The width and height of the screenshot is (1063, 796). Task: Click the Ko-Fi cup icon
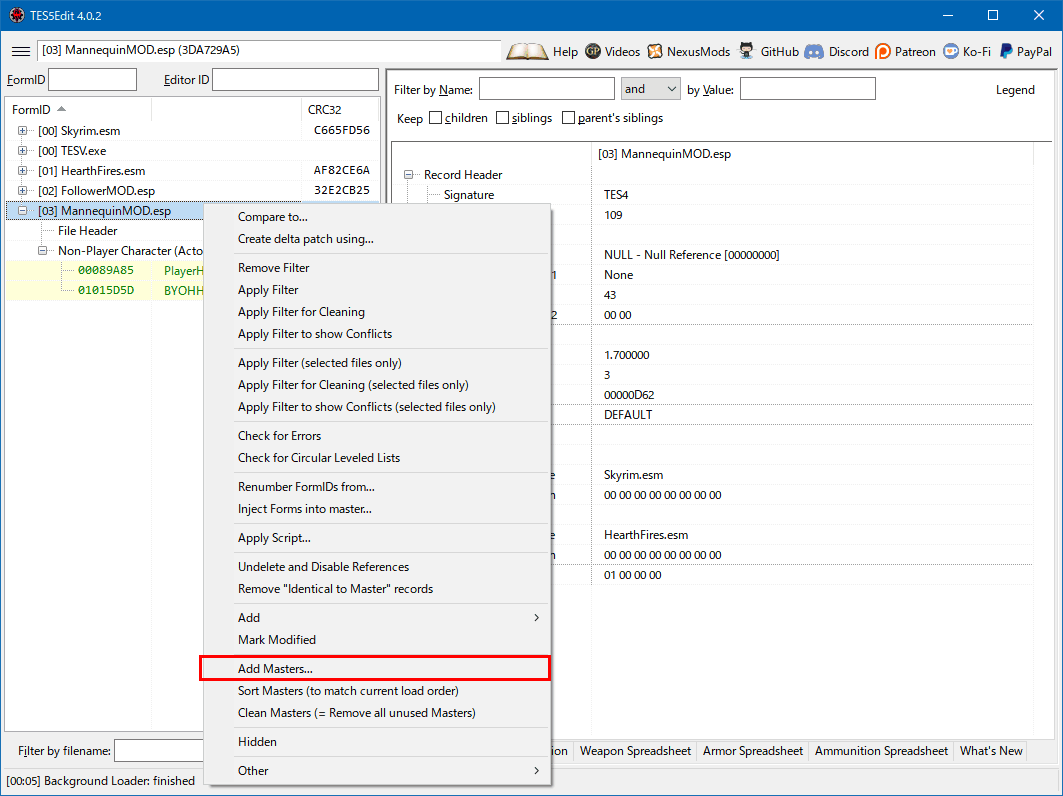coord(951,52)
